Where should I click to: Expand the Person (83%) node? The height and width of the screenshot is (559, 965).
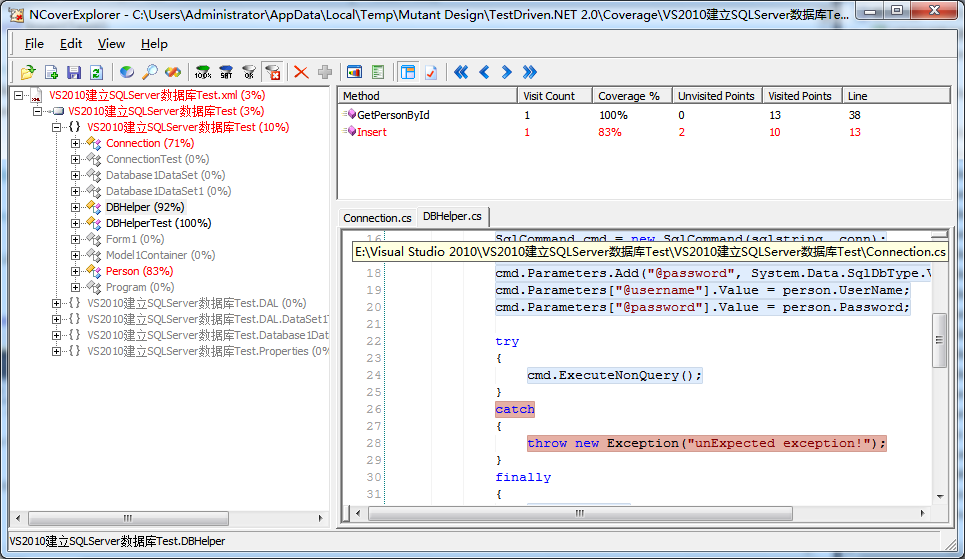pos(76,271)
